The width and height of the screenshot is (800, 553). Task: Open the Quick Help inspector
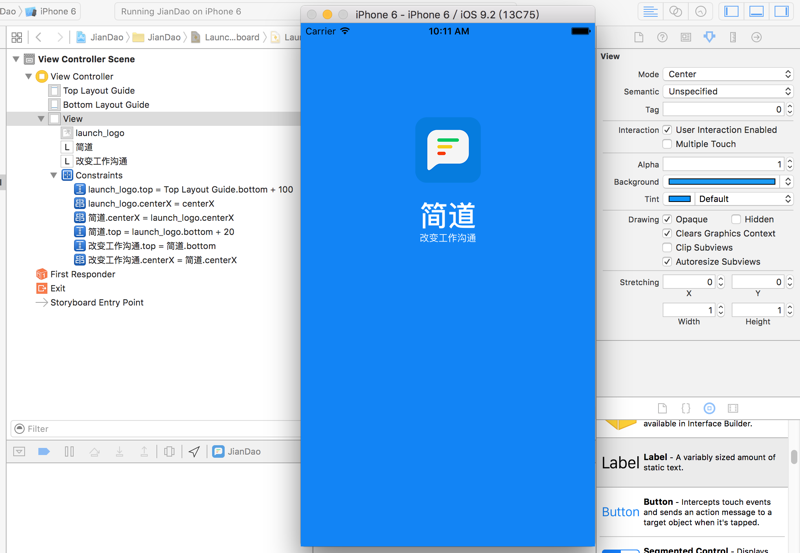[x=662, y=37]
